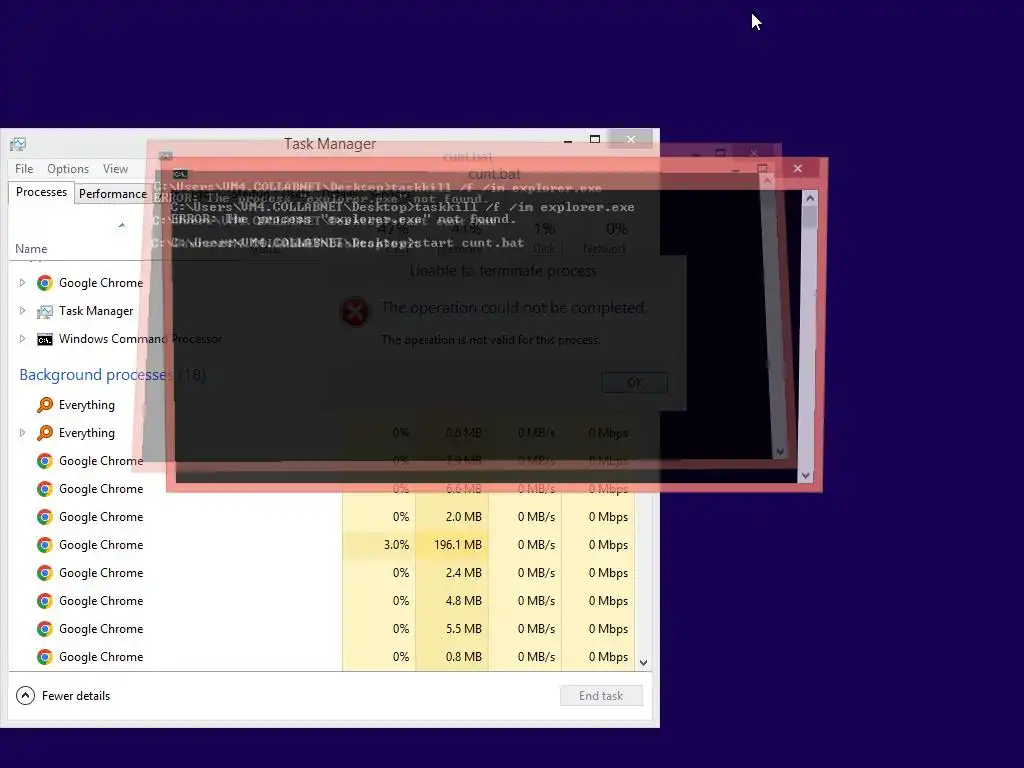Click the Chrome icon of the 2.4 MB row

tap(44, 573)
